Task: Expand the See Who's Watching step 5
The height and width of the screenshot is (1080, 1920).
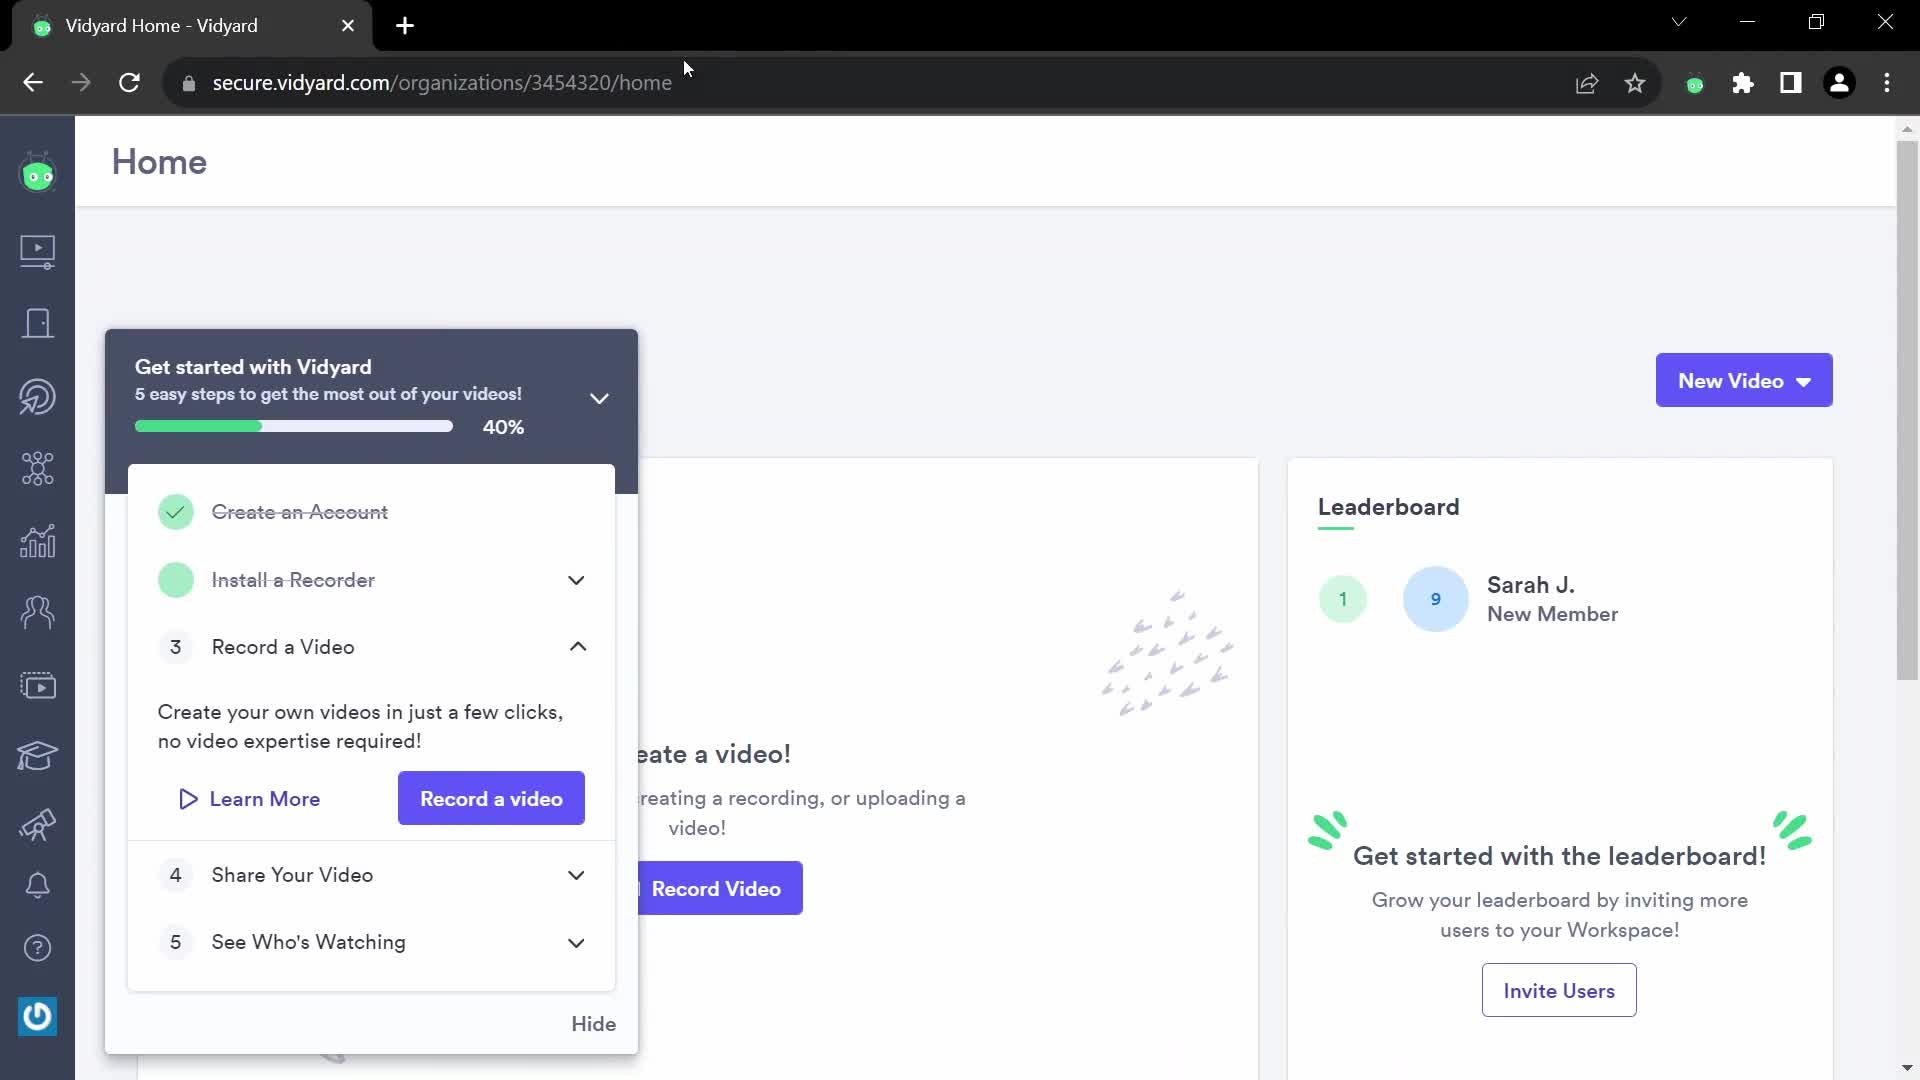Action: point(576,942)
